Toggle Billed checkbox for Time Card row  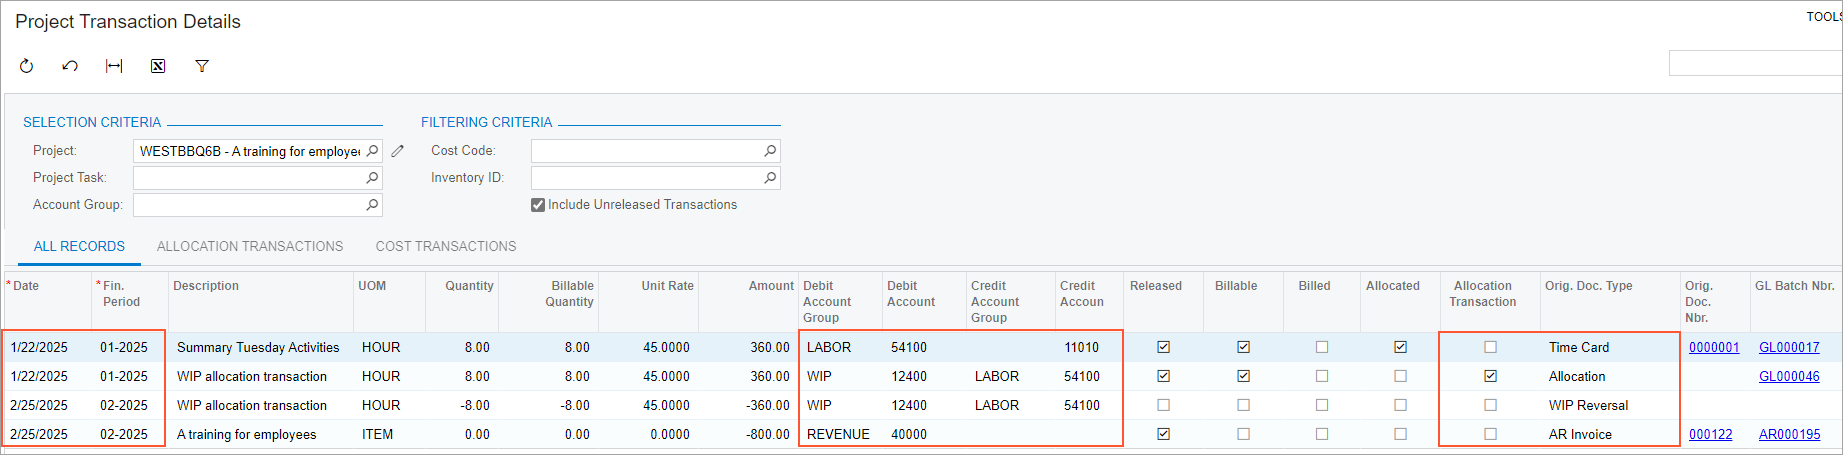click(1322, 347)
